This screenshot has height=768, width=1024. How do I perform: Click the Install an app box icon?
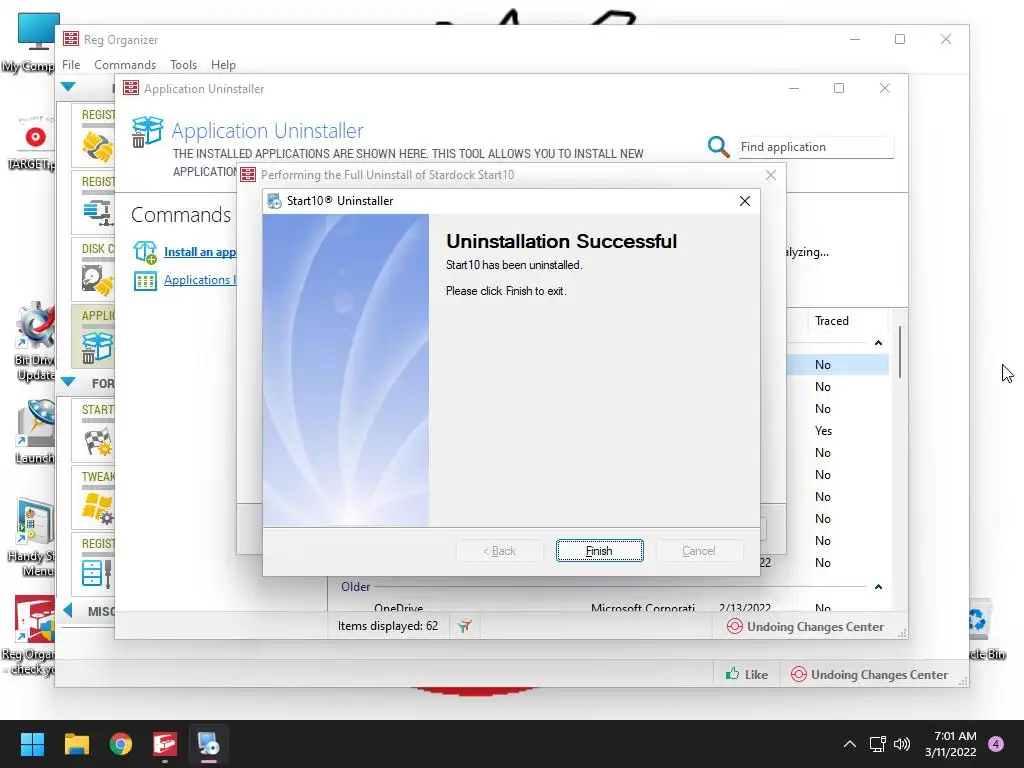pyautogui.click(x=145, y=252)
